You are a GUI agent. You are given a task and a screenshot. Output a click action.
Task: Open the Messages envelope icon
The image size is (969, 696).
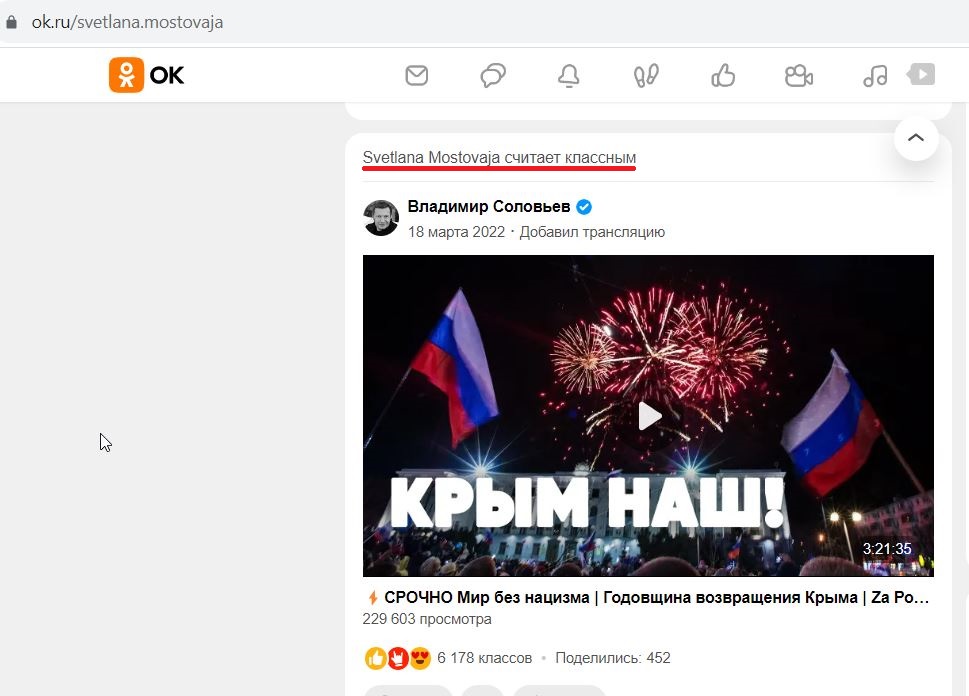point(417,75)
